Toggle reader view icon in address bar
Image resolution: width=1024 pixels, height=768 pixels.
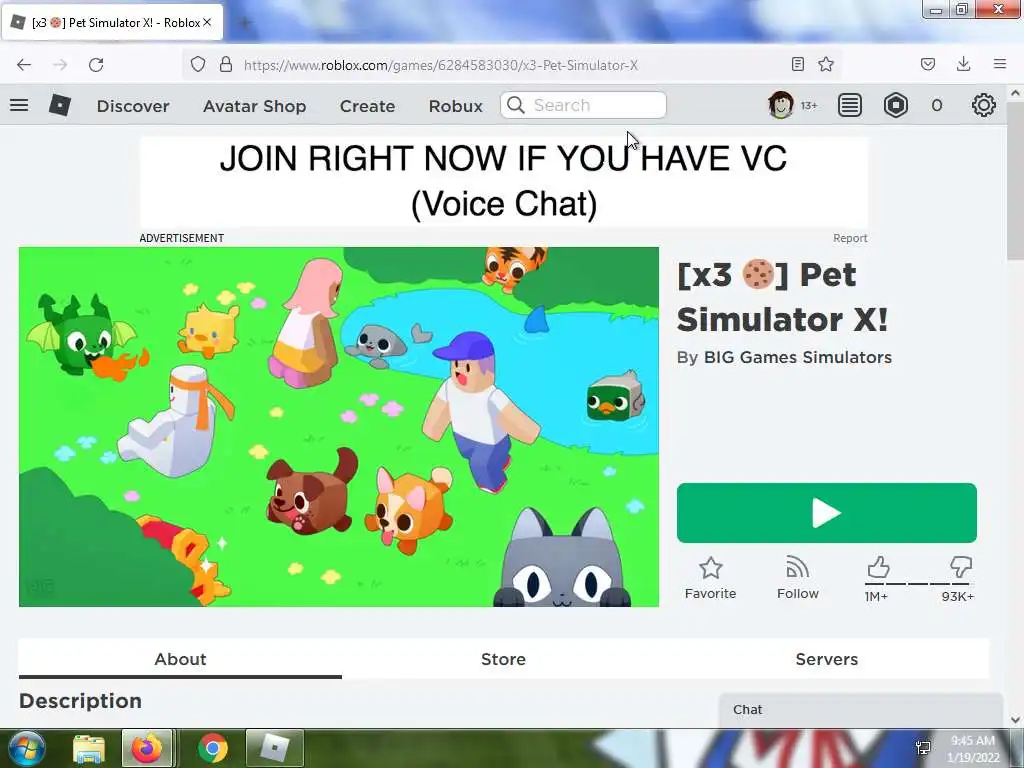coord(797,64)
